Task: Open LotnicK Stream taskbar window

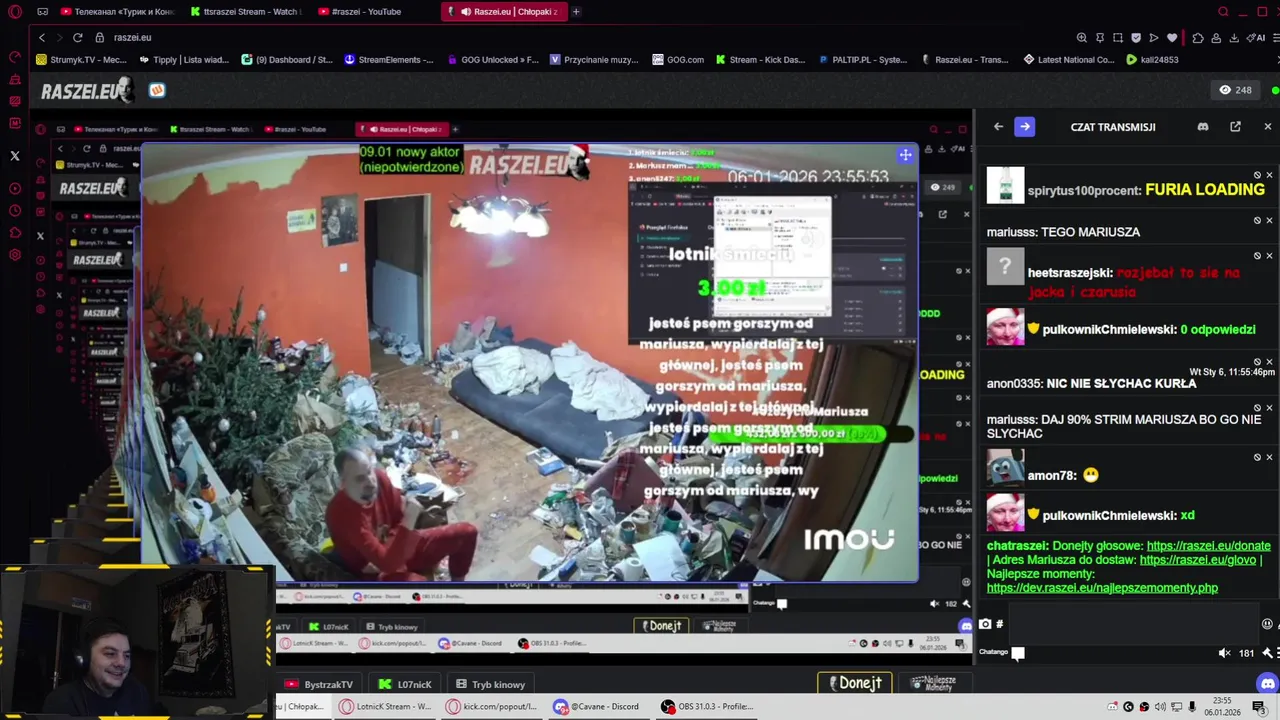Action: (x=385, y=706)
